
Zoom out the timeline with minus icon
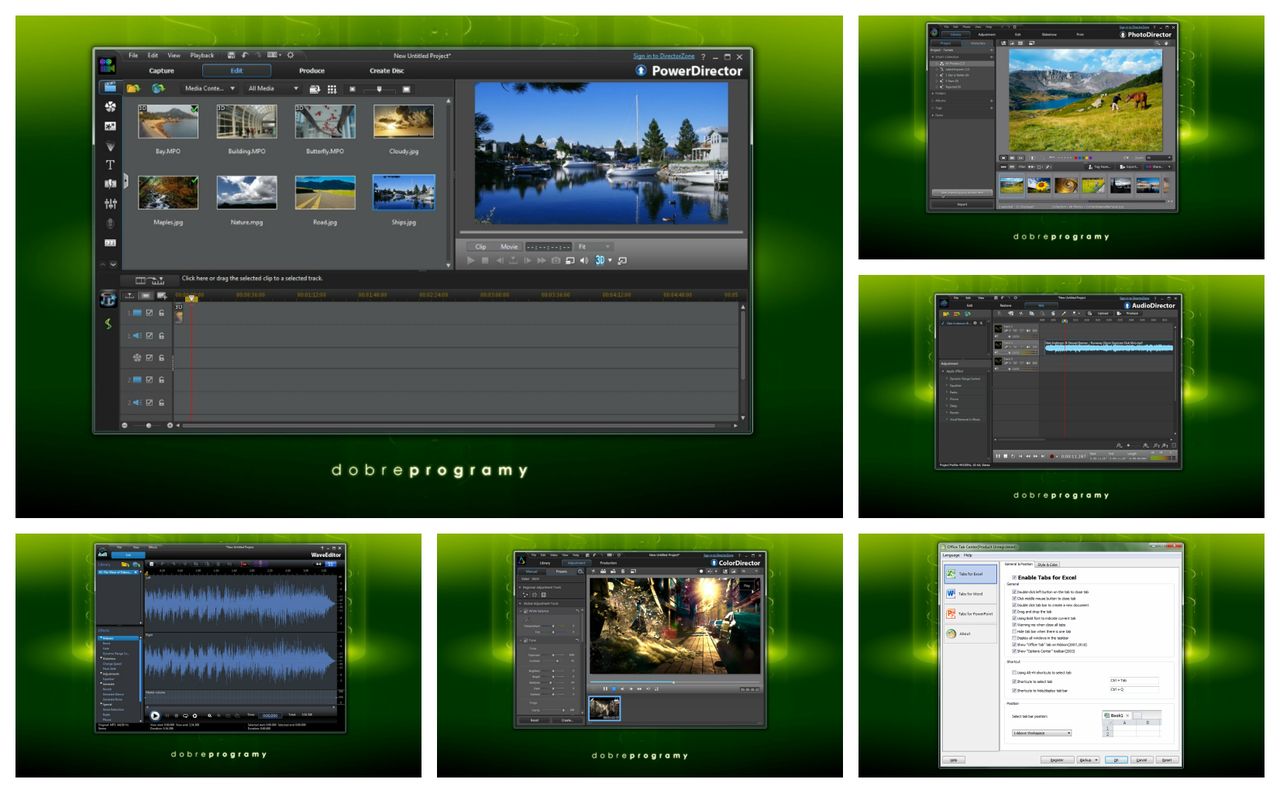coord(124,425)
